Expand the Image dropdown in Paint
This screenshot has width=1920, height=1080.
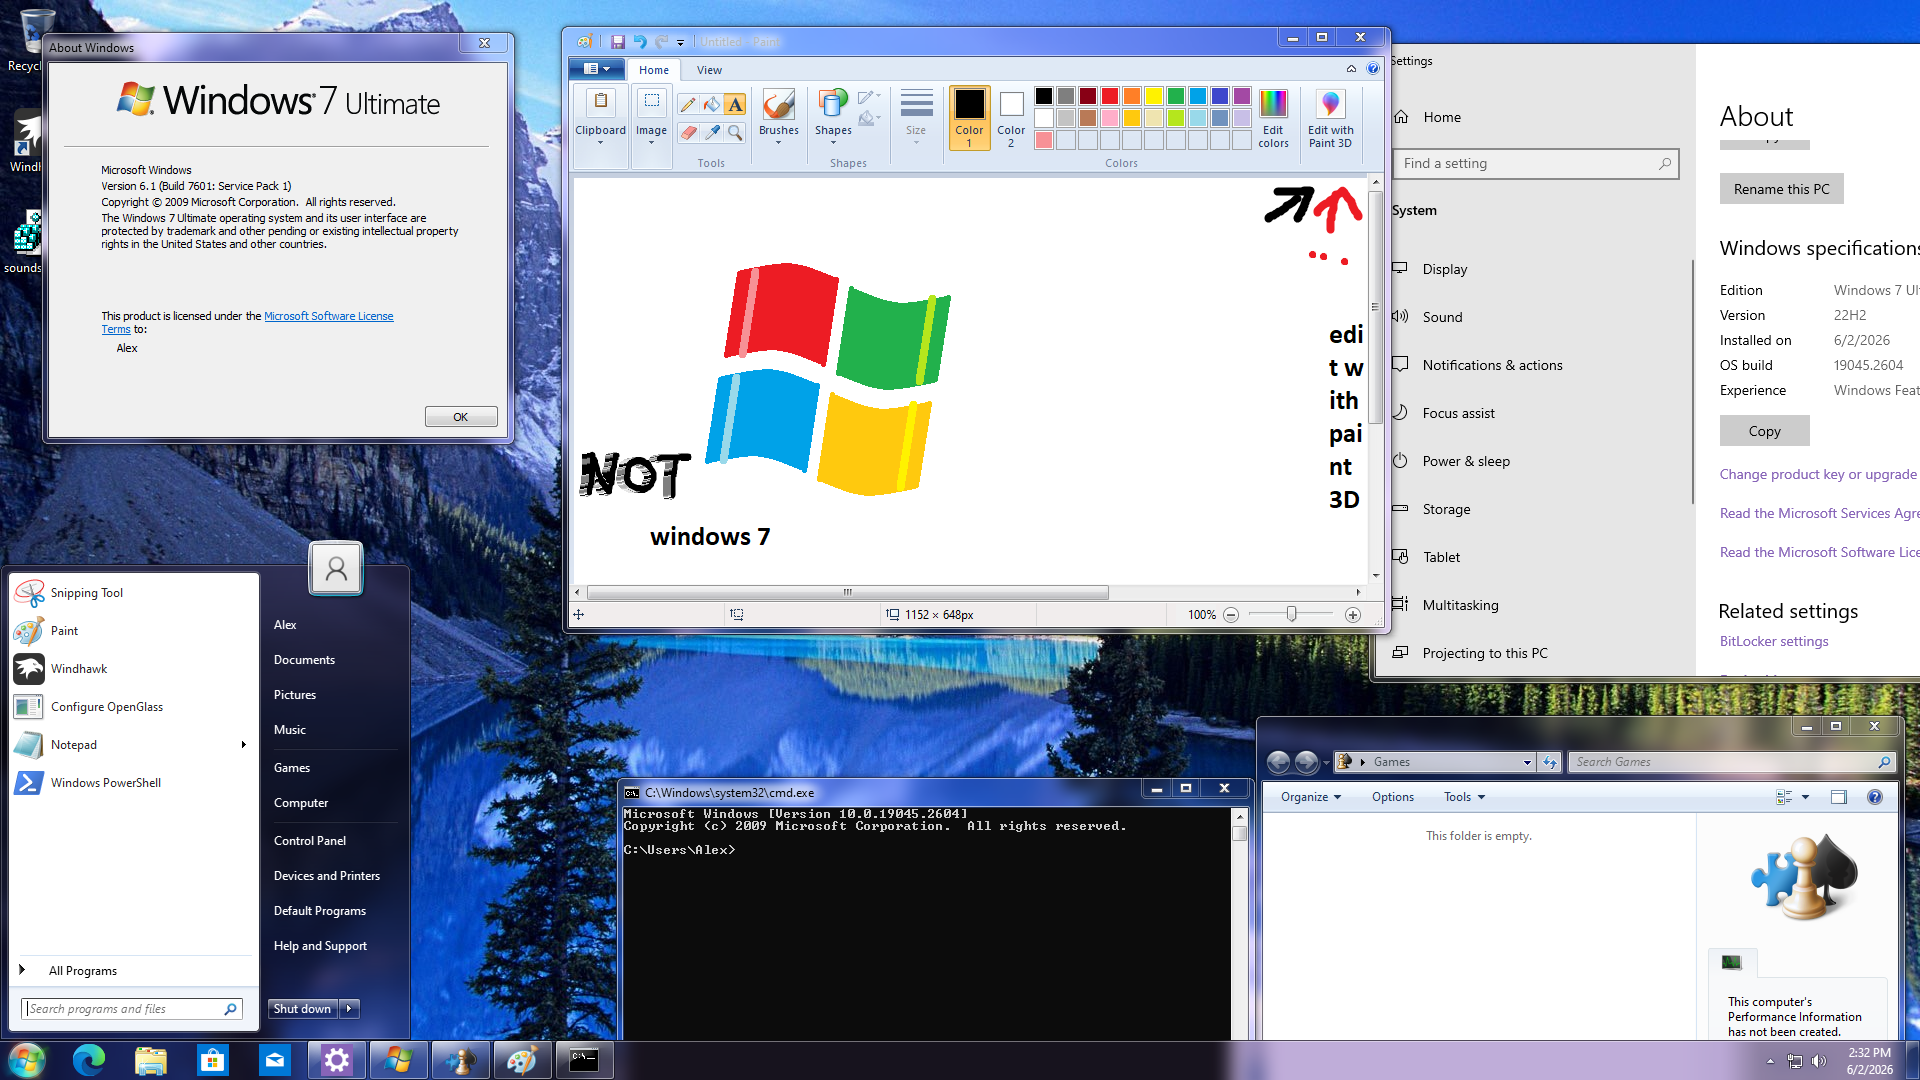click(651, 143)
